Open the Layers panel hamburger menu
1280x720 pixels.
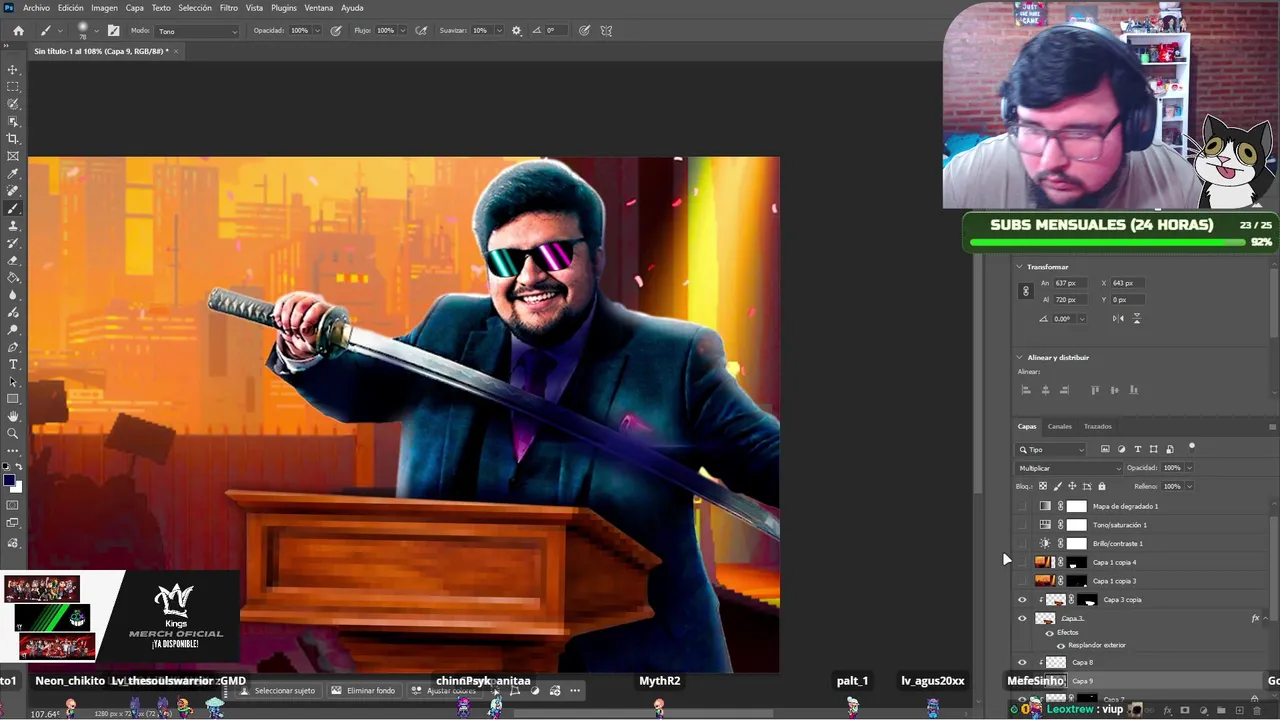pos(1272,427)
